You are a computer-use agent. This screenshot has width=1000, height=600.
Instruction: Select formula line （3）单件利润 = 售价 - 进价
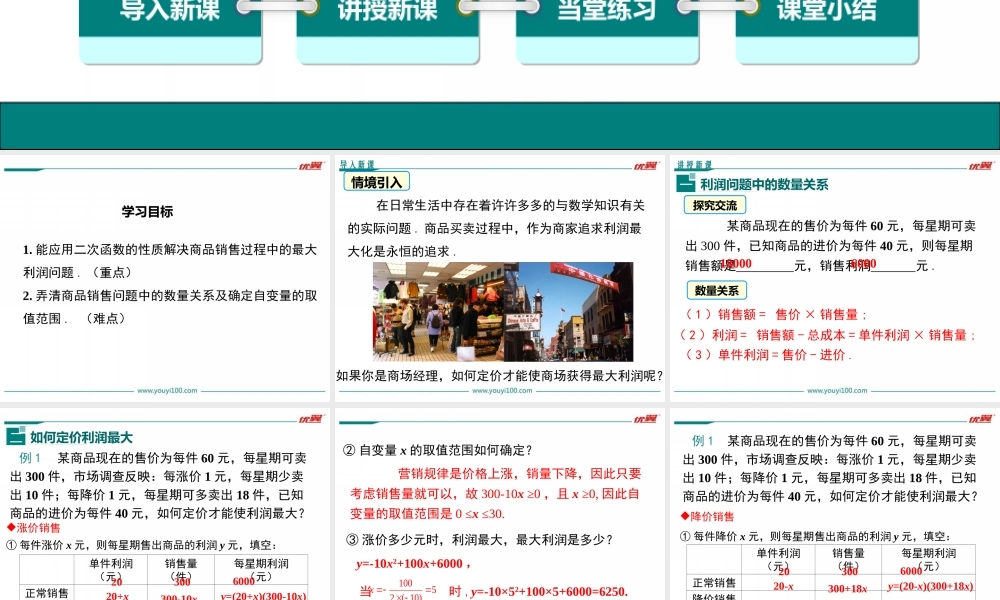[x=768, y=355]
